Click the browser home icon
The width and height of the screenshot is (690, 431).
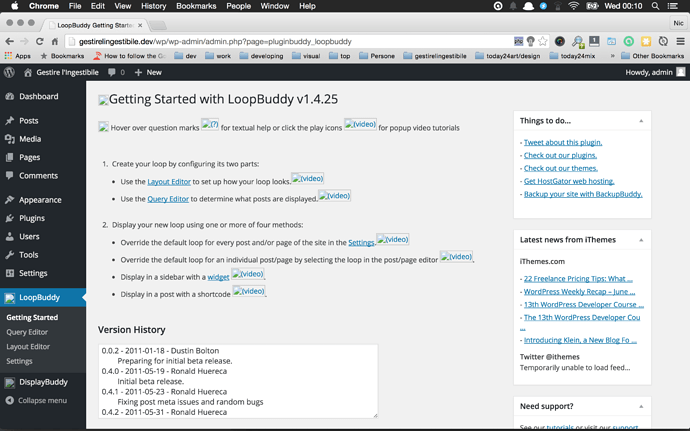[55, 41]
